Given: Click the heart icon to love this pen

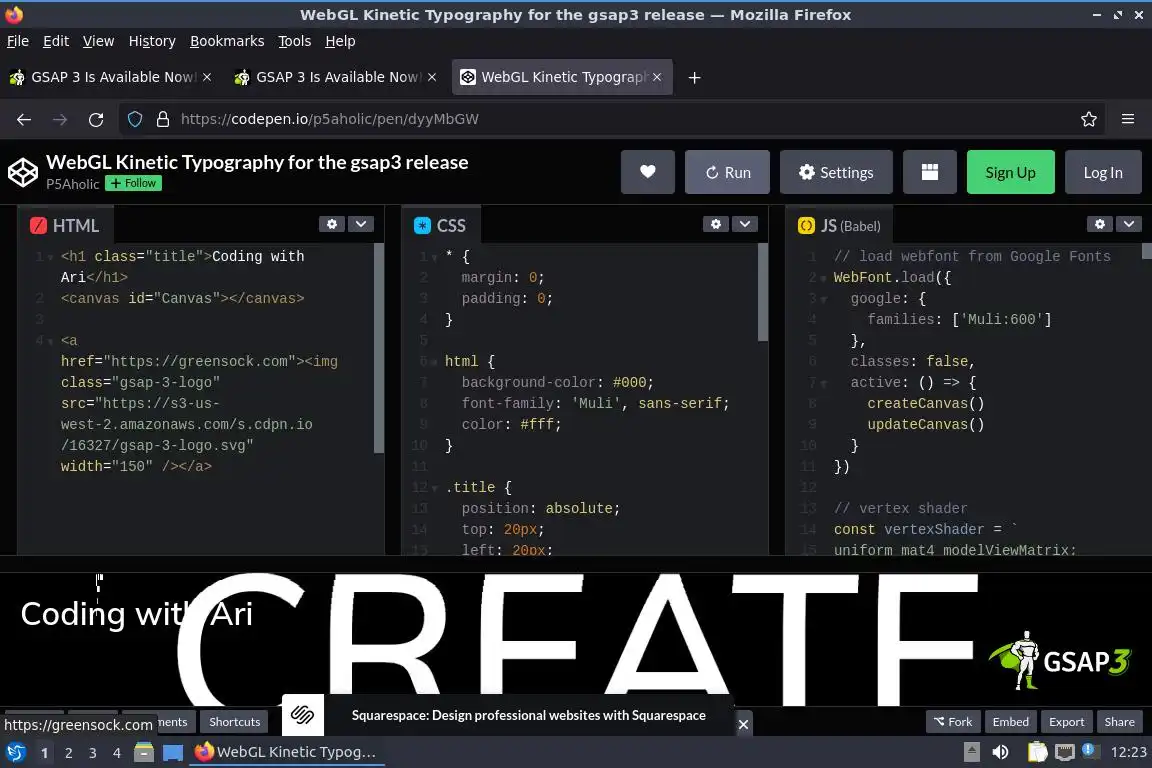Looking at the screenshot, I should click(x=647, y=172).
